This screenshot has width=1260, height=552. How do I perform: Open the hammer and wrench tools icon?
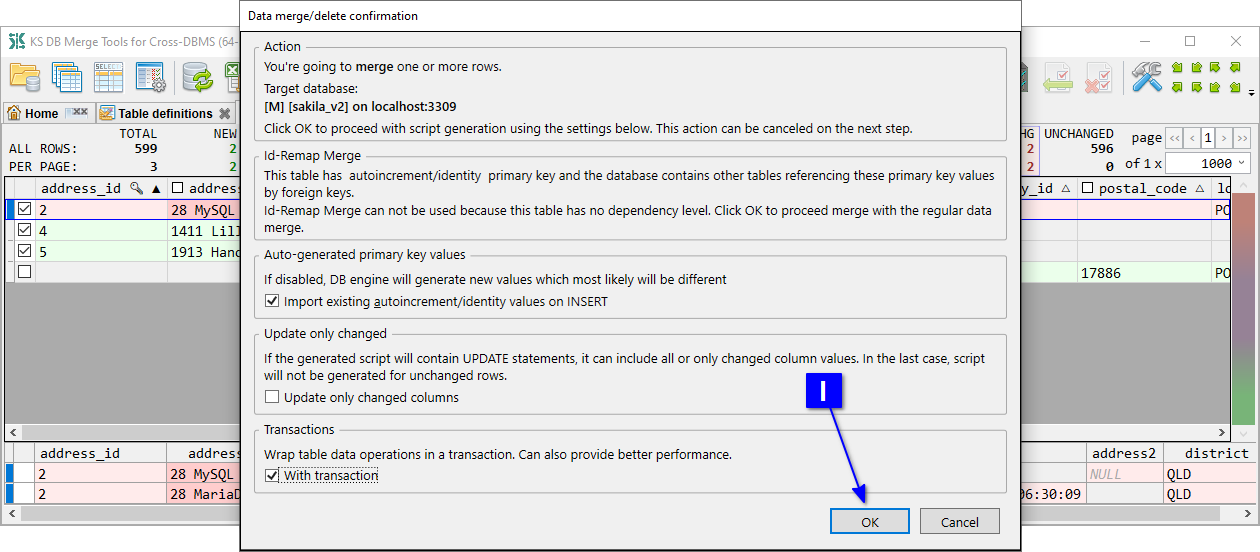pos(1146,76)
